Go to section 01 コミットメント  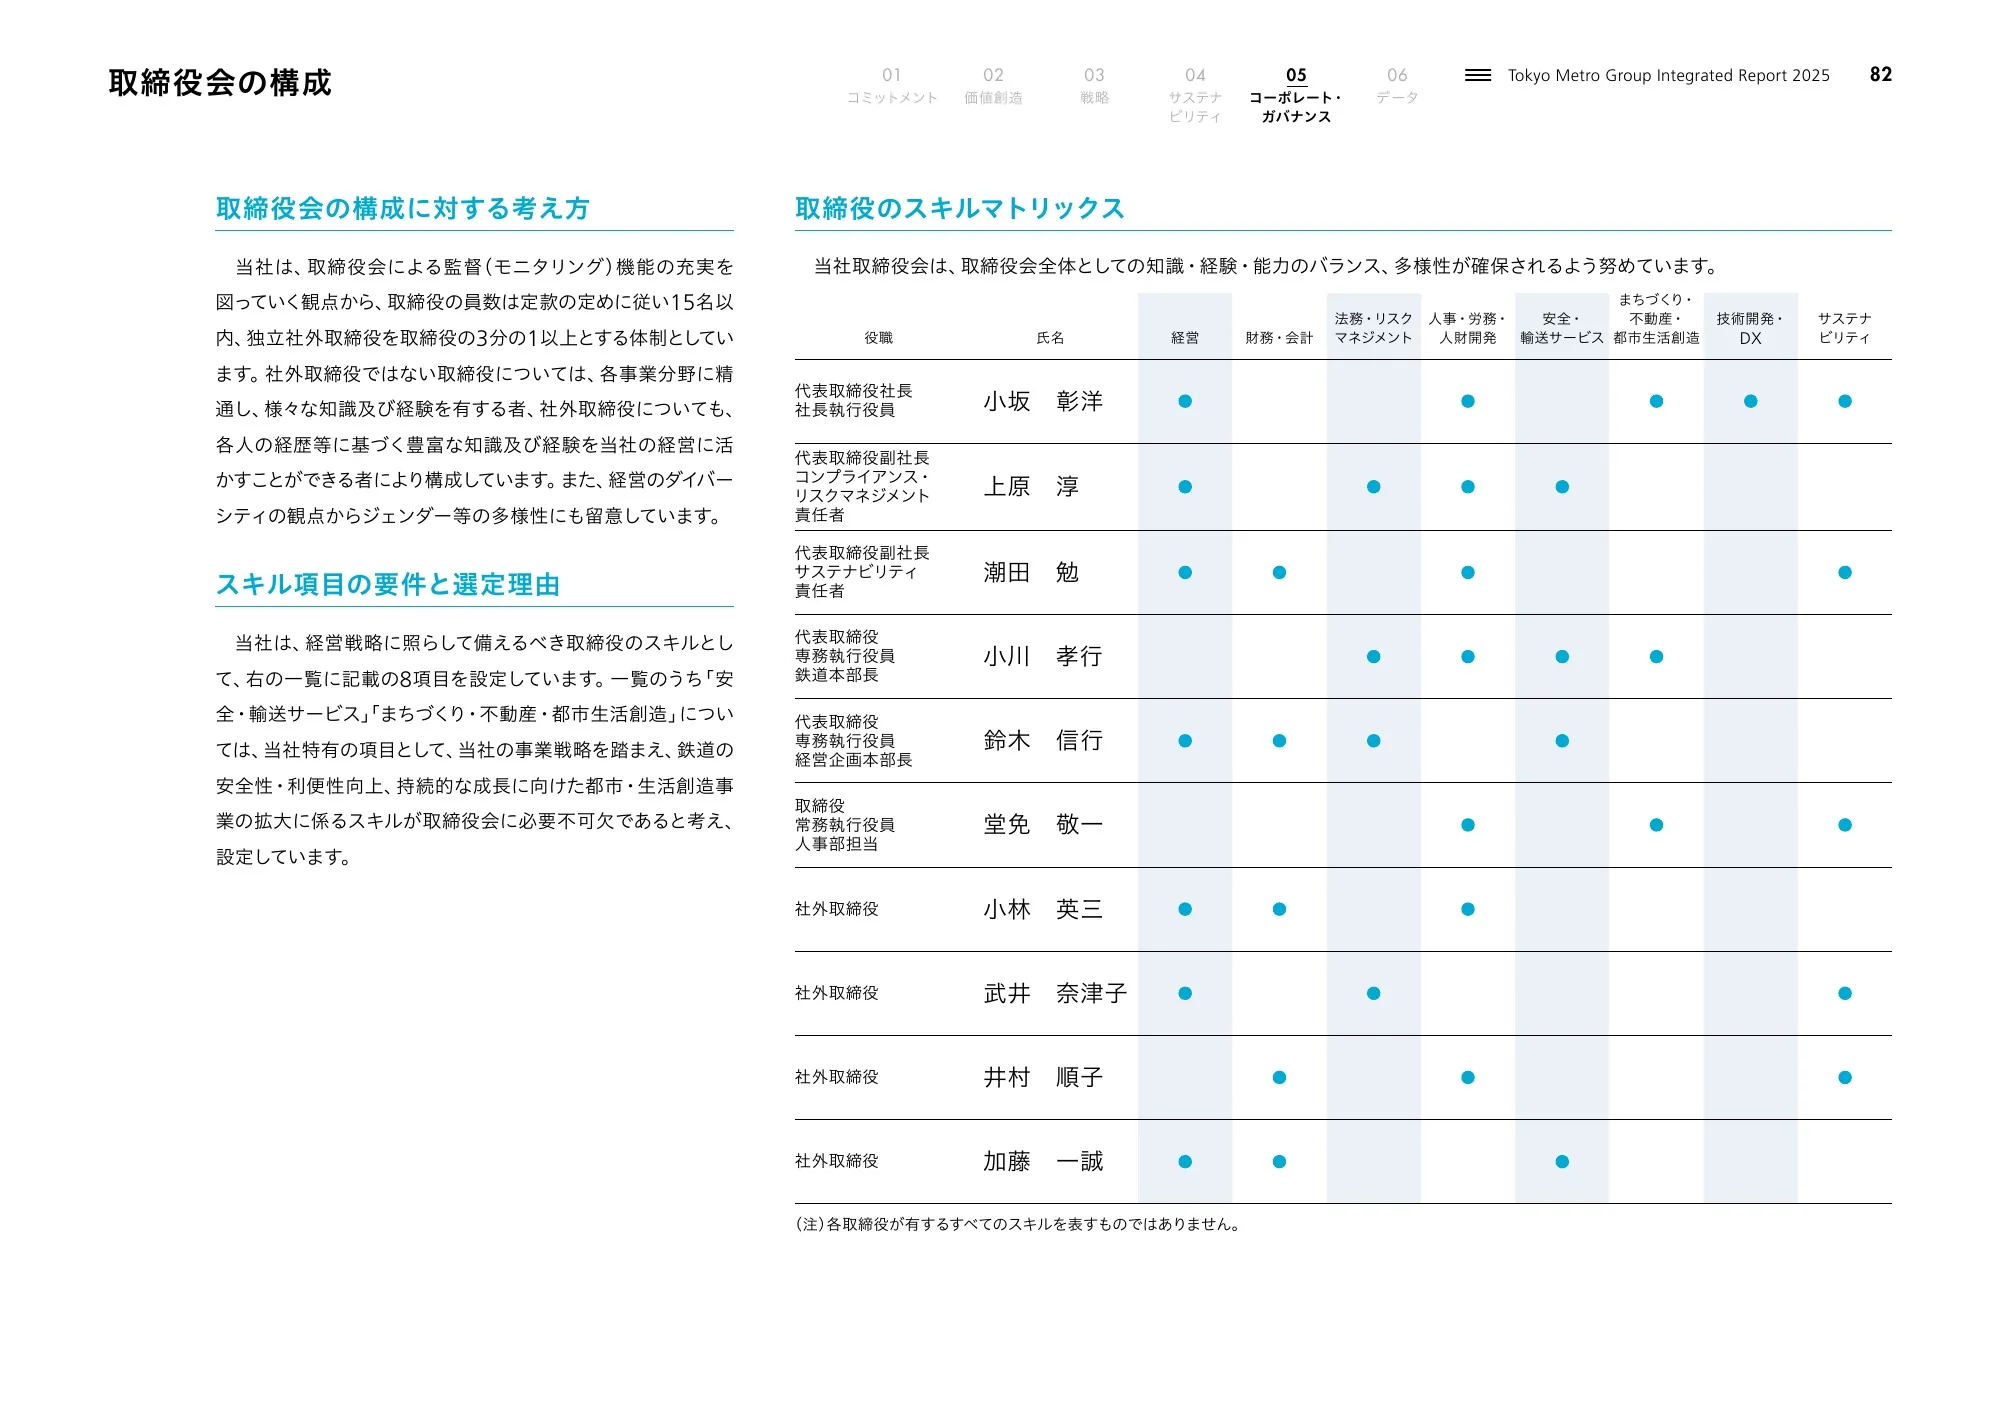click(892, 86)
